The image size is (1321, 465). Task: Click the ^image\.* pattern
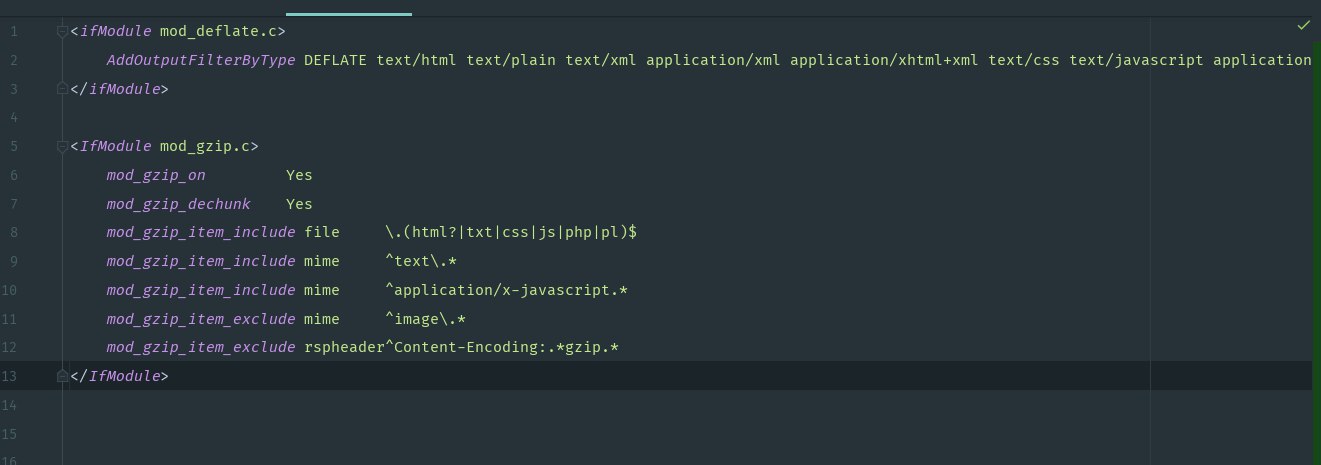click(425, 319)
